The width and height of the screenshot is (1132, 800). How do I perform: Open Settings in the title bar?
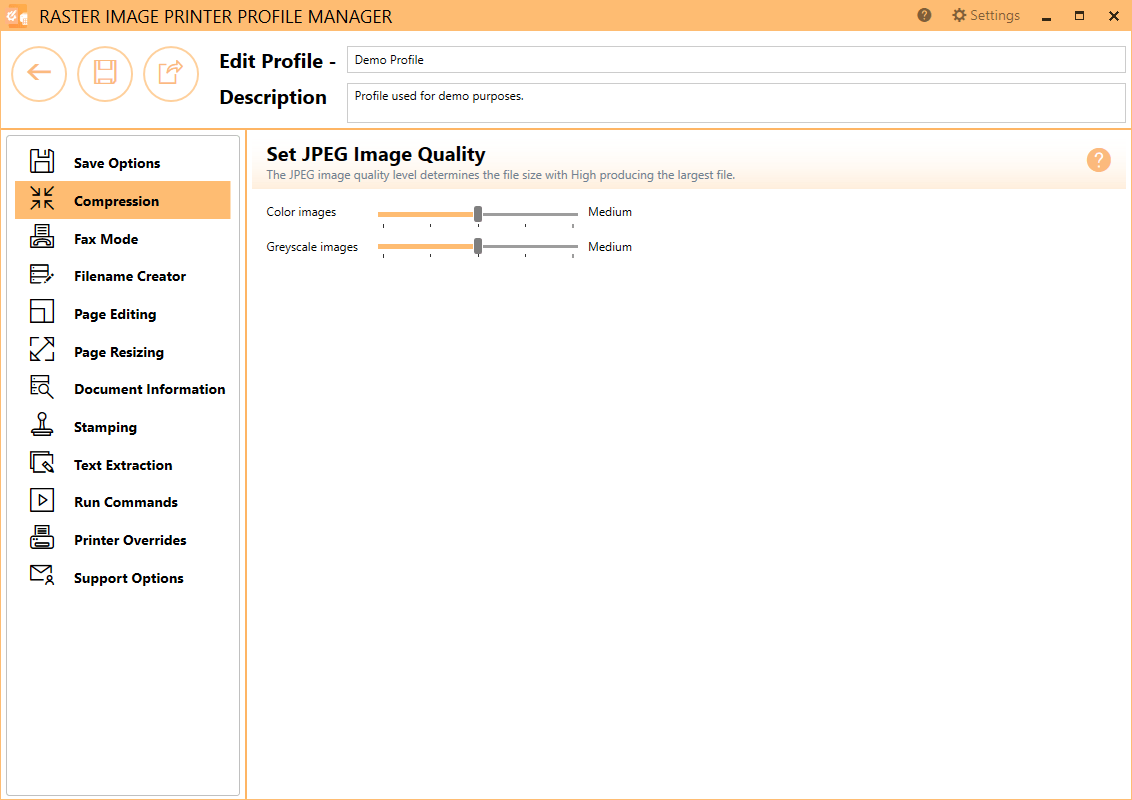tap(985, 16)
